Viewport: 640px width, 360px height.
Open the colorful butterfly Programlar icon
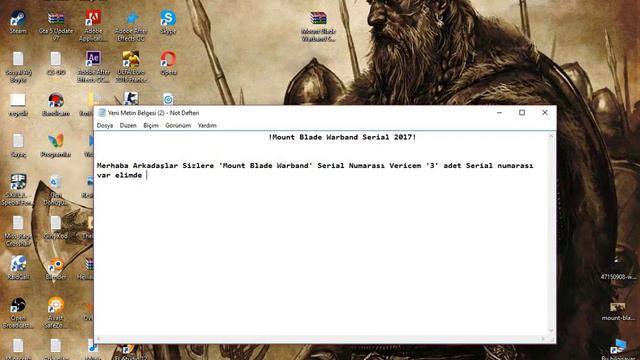tap(56, 145)
